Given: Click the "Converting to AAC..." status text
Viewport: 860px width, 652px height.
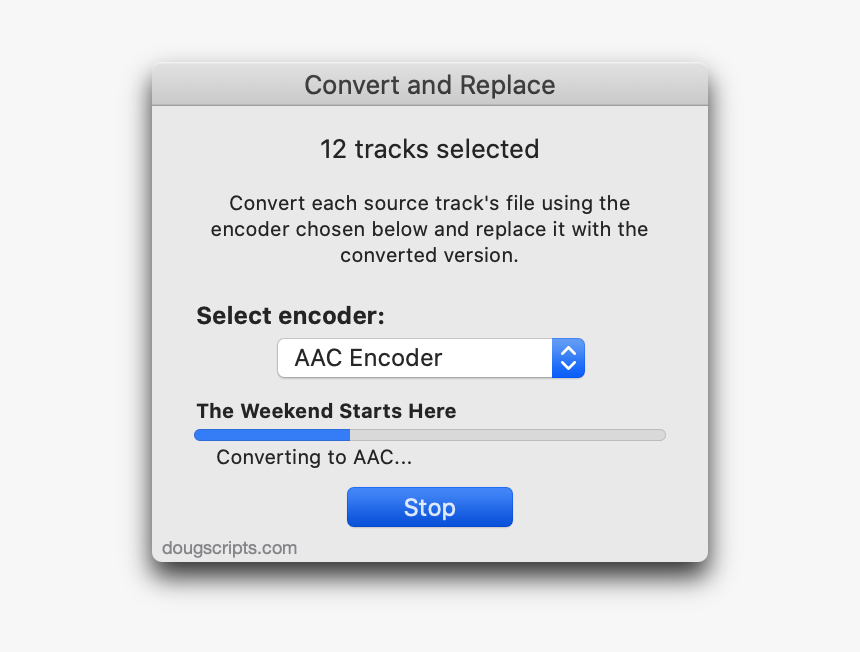Looking at the screenshot, I should click(x=314, y=458).
